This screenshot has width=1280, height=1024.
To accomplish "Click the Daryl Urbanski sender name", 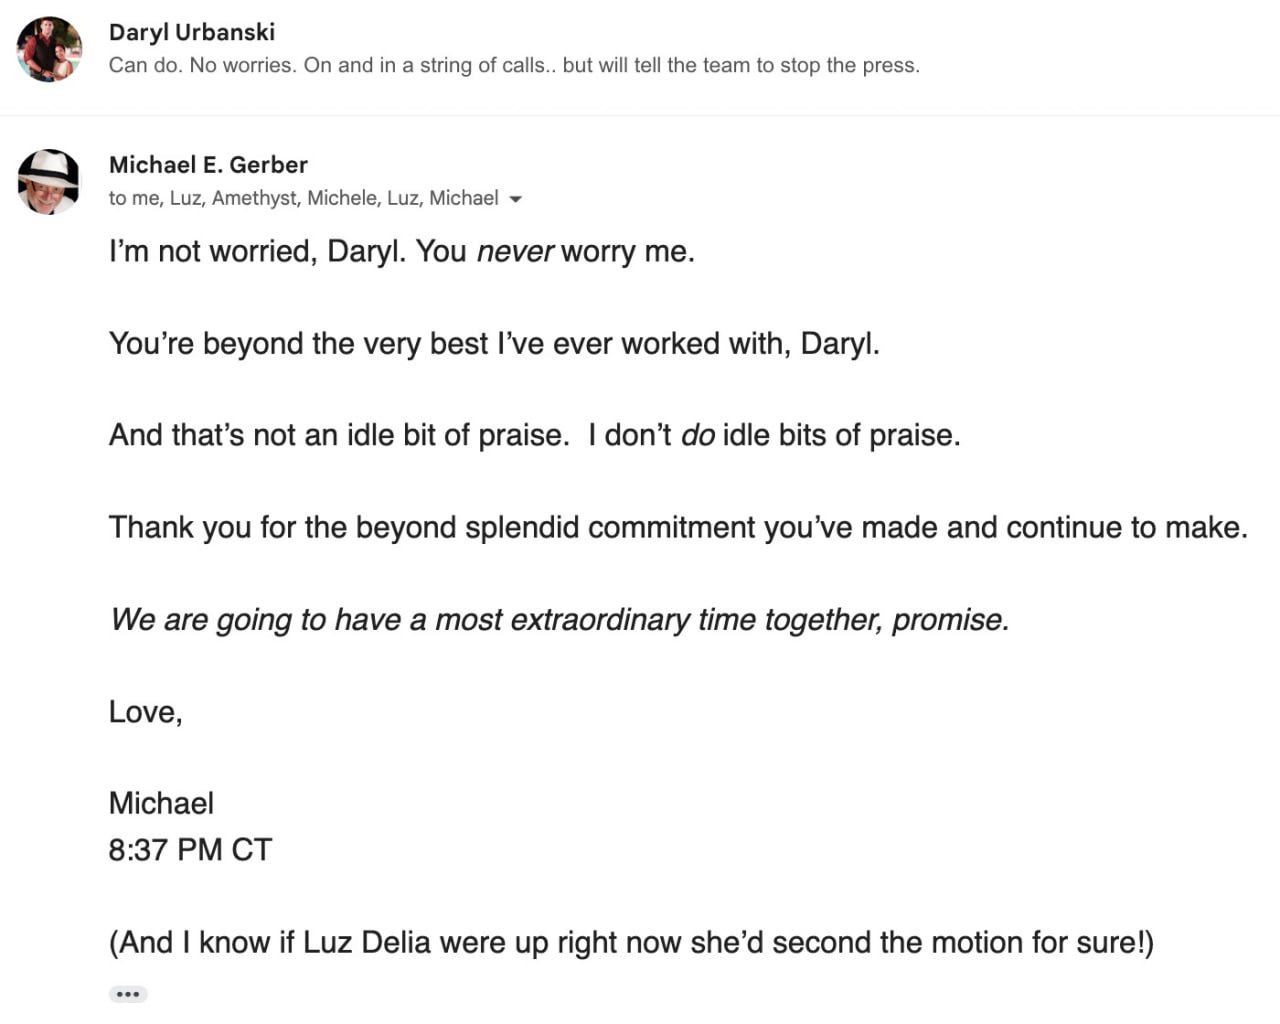I will (192, 32).
